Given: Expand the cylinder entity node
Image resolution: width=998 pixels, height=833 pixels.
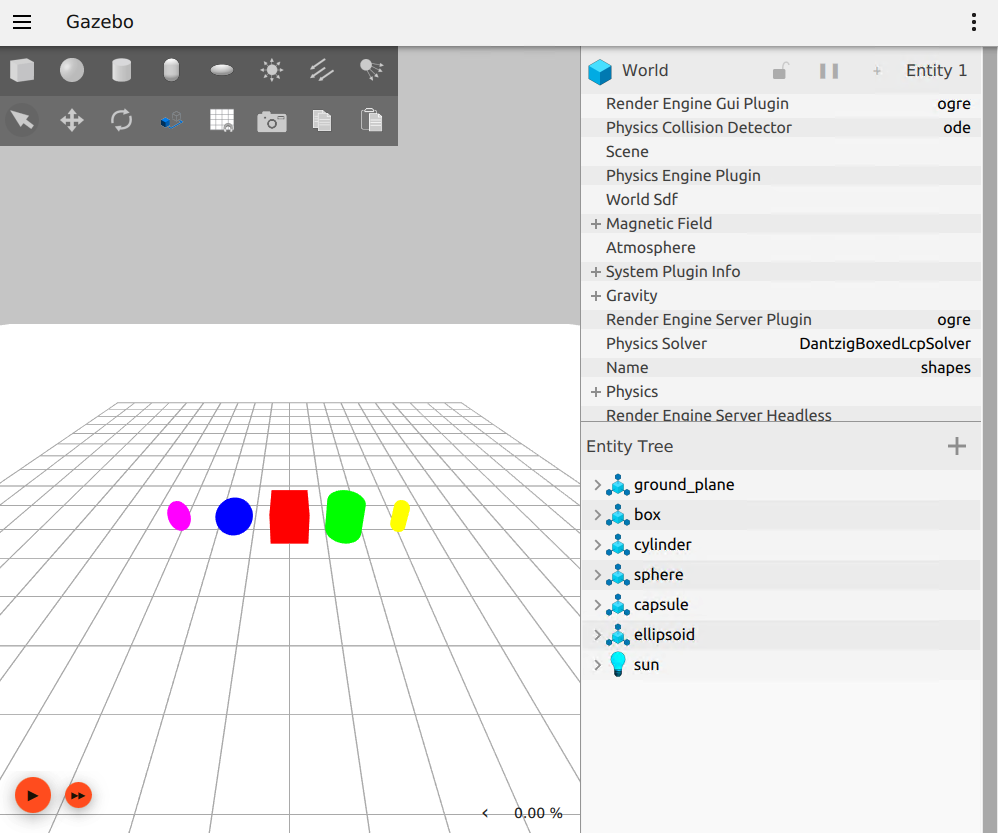Looking at the screenshot, I should click(597, 545).
